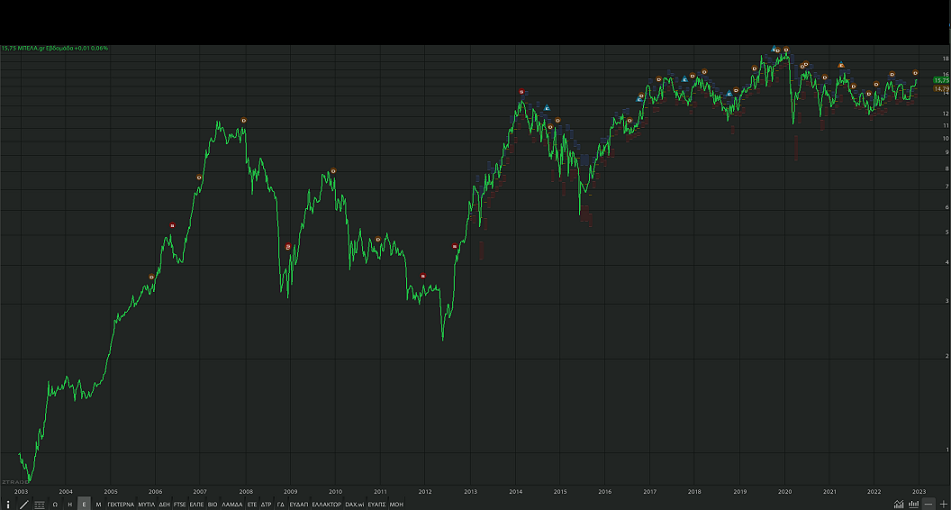Select the trend line drawing tool
The image size is (951, 510).
pyautogui.click(x=24, y=505)
